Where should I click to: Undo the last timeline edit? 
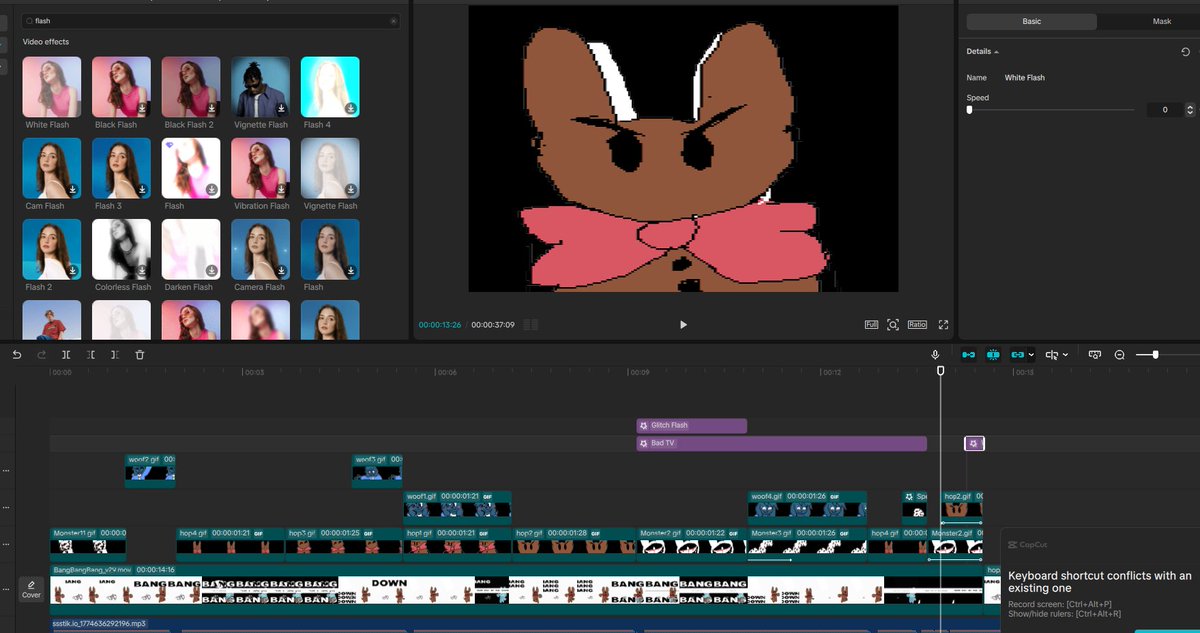[x=17, y=355]
